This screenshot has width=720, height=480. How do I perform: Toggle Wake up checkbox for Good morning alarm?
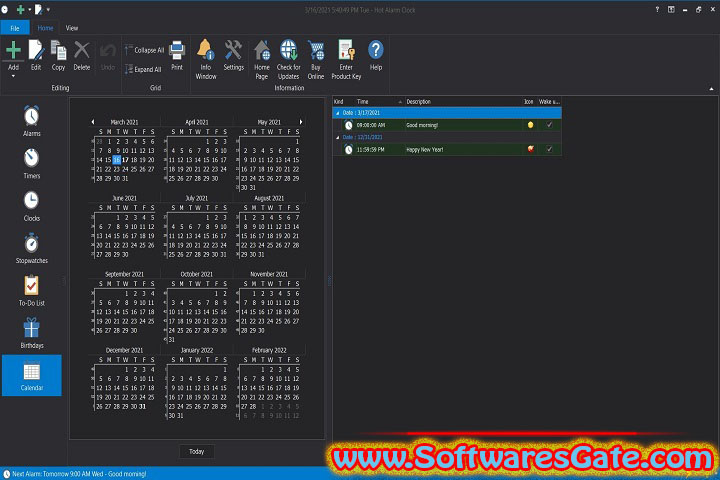point(549,124)
